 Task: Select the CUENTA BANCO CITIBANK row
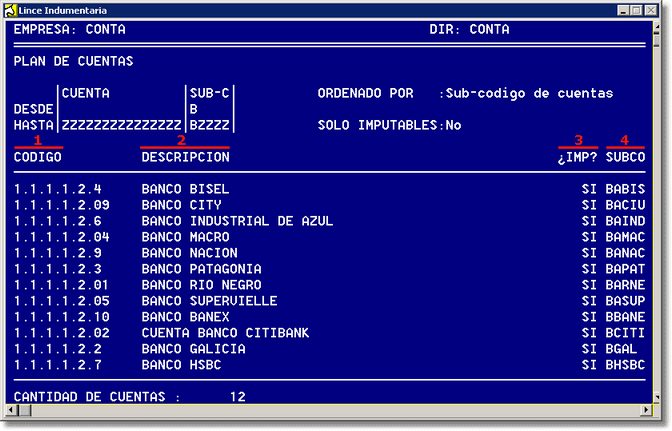click(329, 333)
